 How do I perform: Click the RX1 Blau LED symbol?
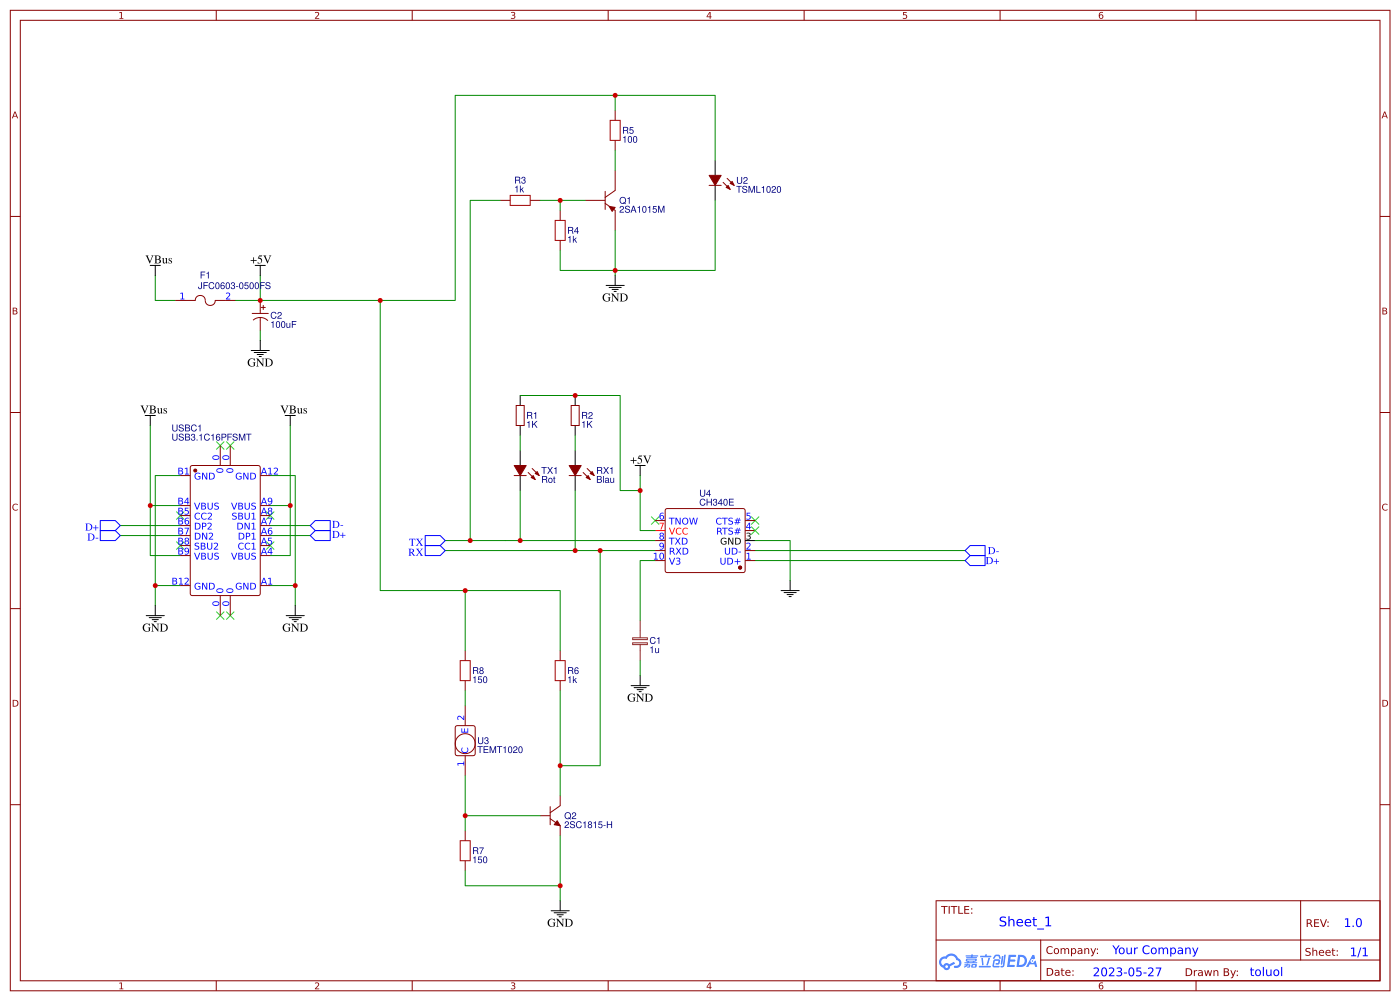pos(577,470)
